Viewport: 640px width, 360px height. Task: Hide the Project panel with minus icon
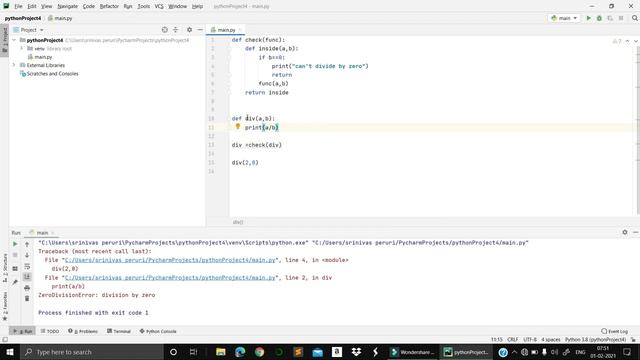coord(200,30)
